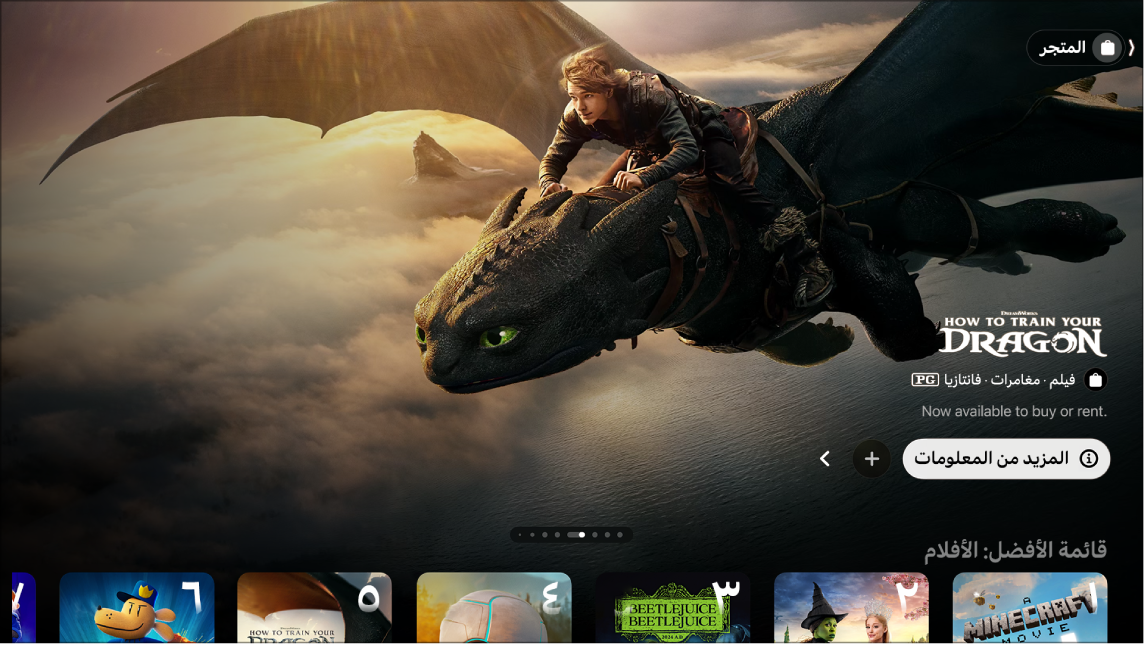The image size is (1146, 646).
Task: Click the store bag icon beside فيلم genres
Action: (1095, 380)
